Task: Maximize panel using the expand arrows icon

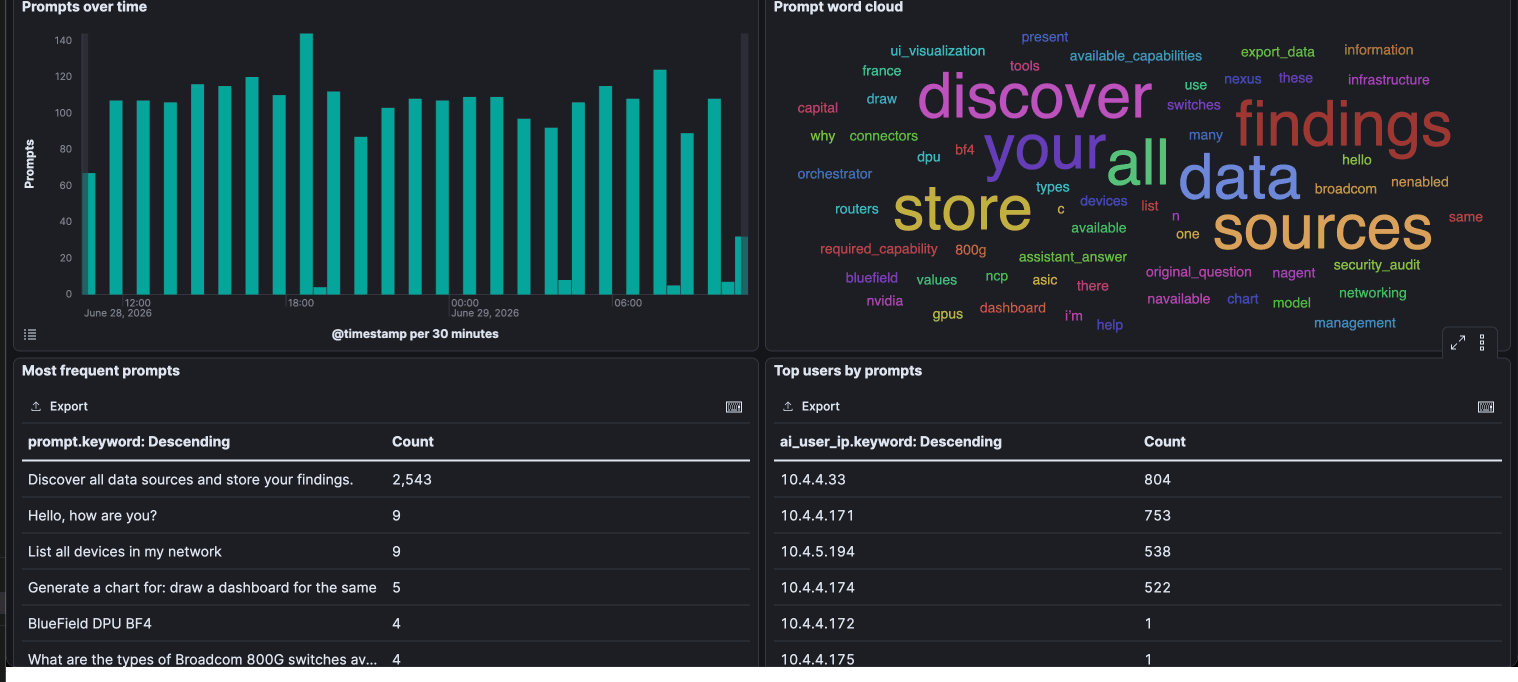Action: coord(1458,343)
